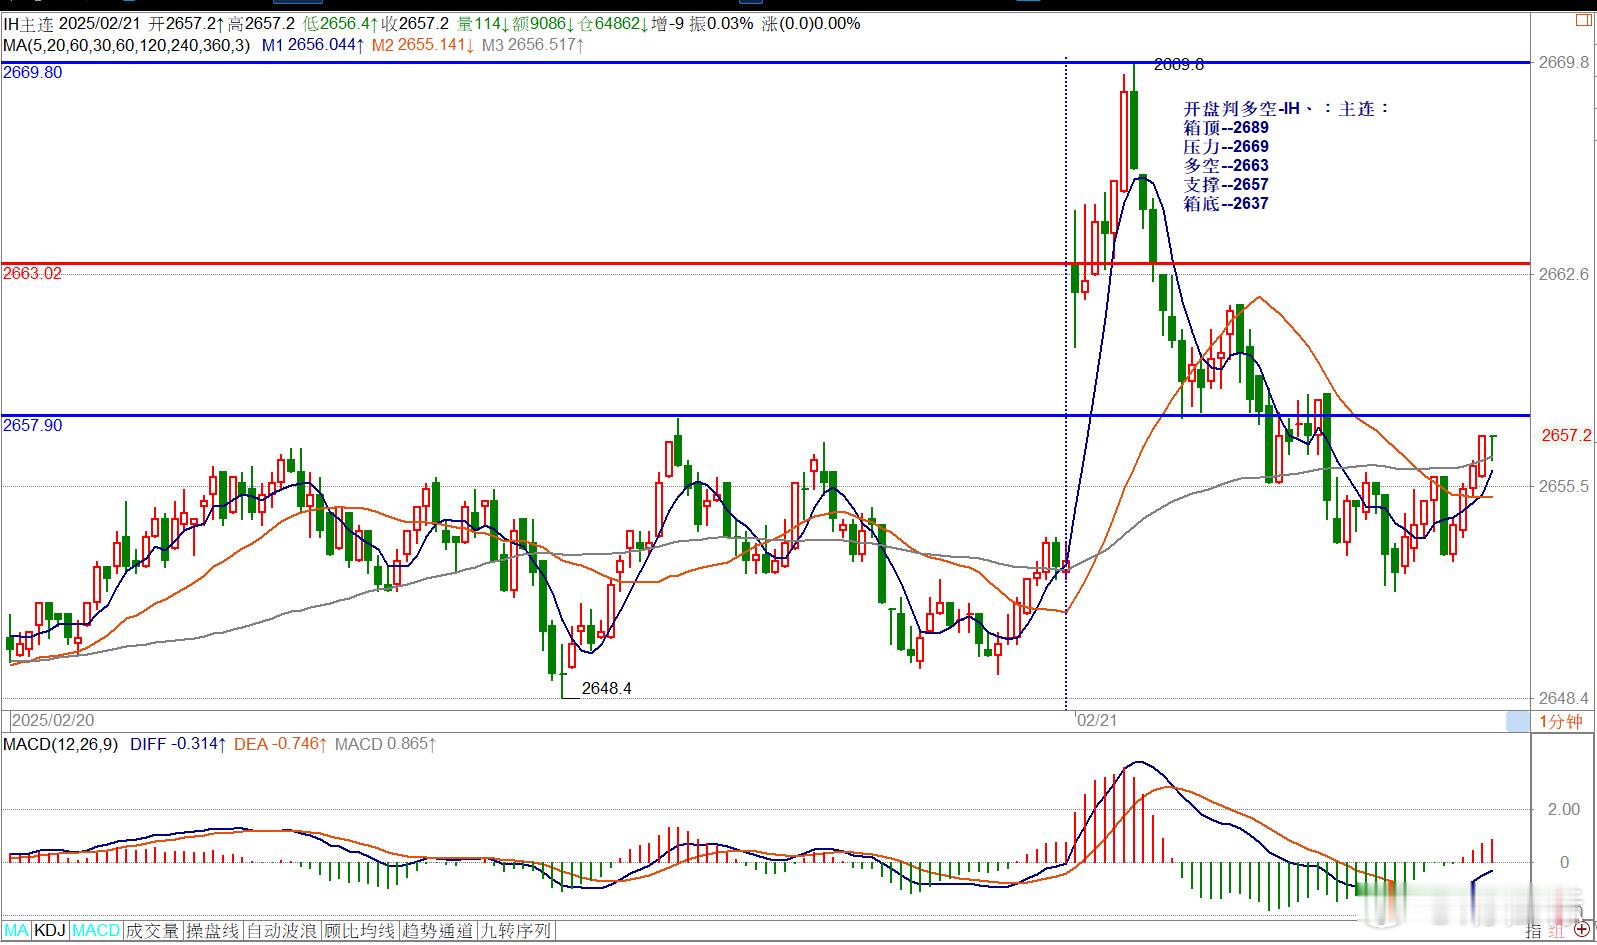Image resolution: width=1597 pixels, height=945 pixels.
Task: Switch to the KDJ indicator tab
Action: (50, 931)
